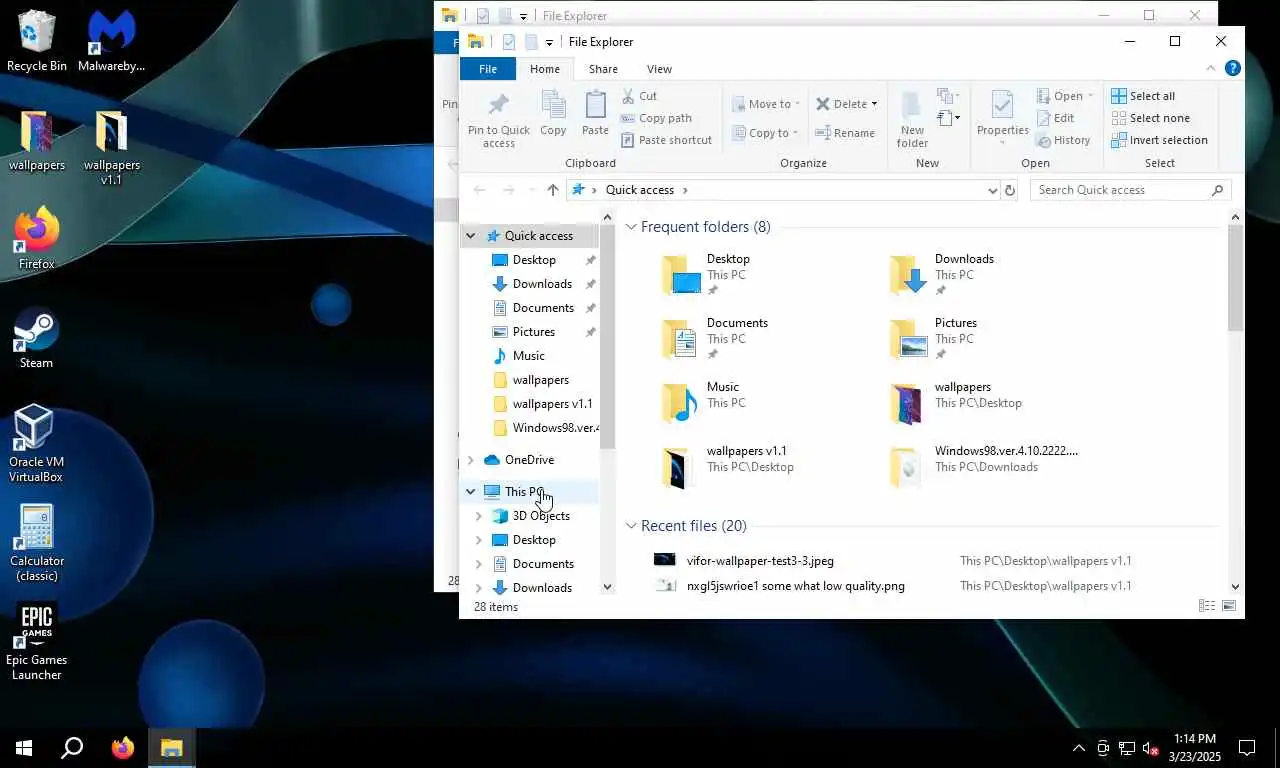Open the File menu tab
Screen dimensions: 1280x768
tap(488, 69)
